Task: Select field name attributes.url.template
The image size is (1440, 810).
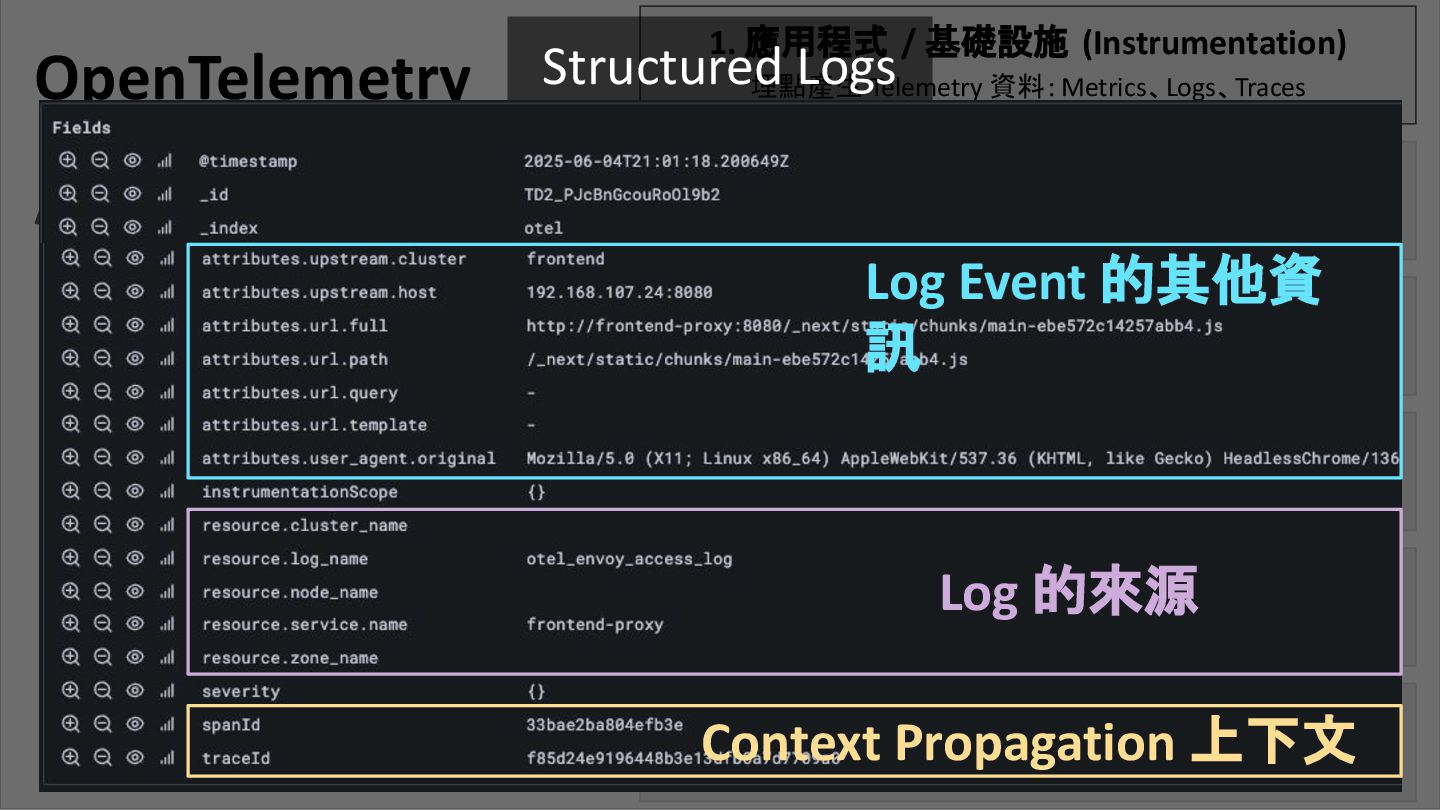Action: coord(315,425)
